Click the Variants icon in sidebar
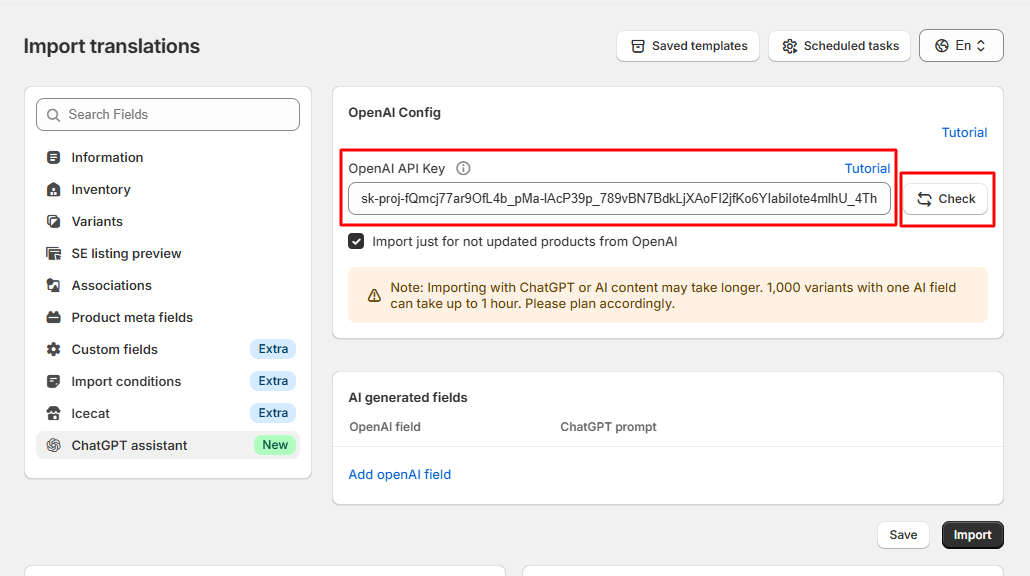The width and height of the screenshot is (1030, 576). [x=53, y=221]
